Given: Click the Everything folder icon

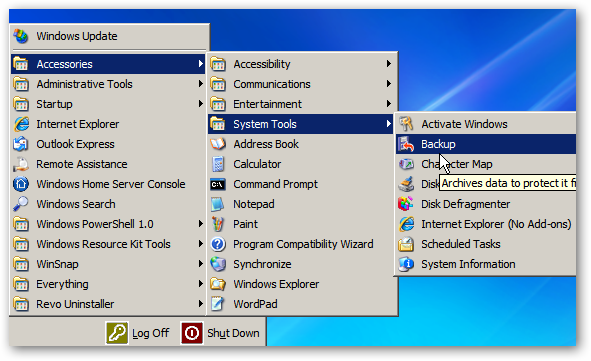Looking at the screenshot, I should pyautogui.click(x=21, y=284).
